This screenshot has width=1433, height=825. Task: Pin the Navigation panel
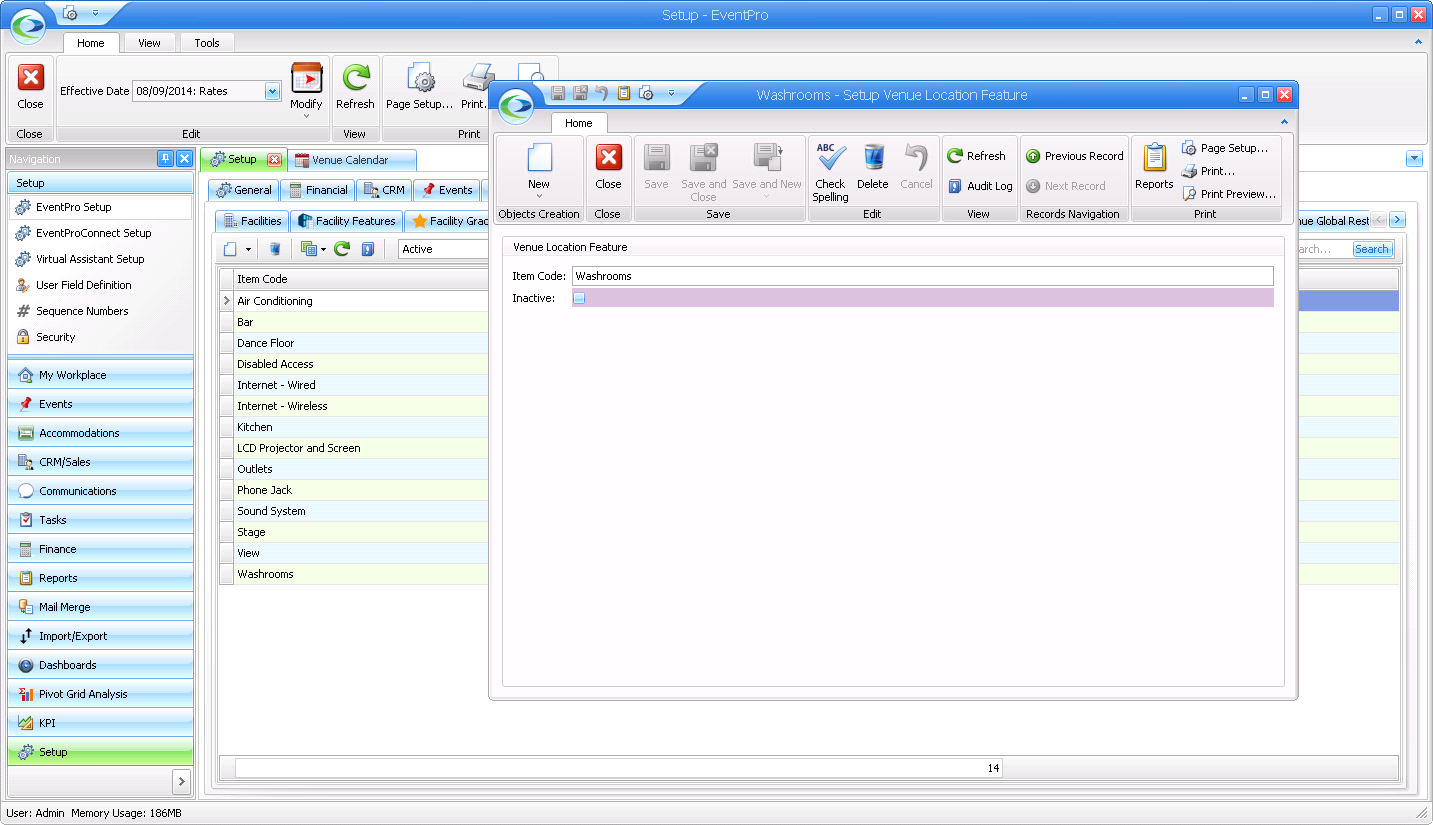tap(165, 159)
